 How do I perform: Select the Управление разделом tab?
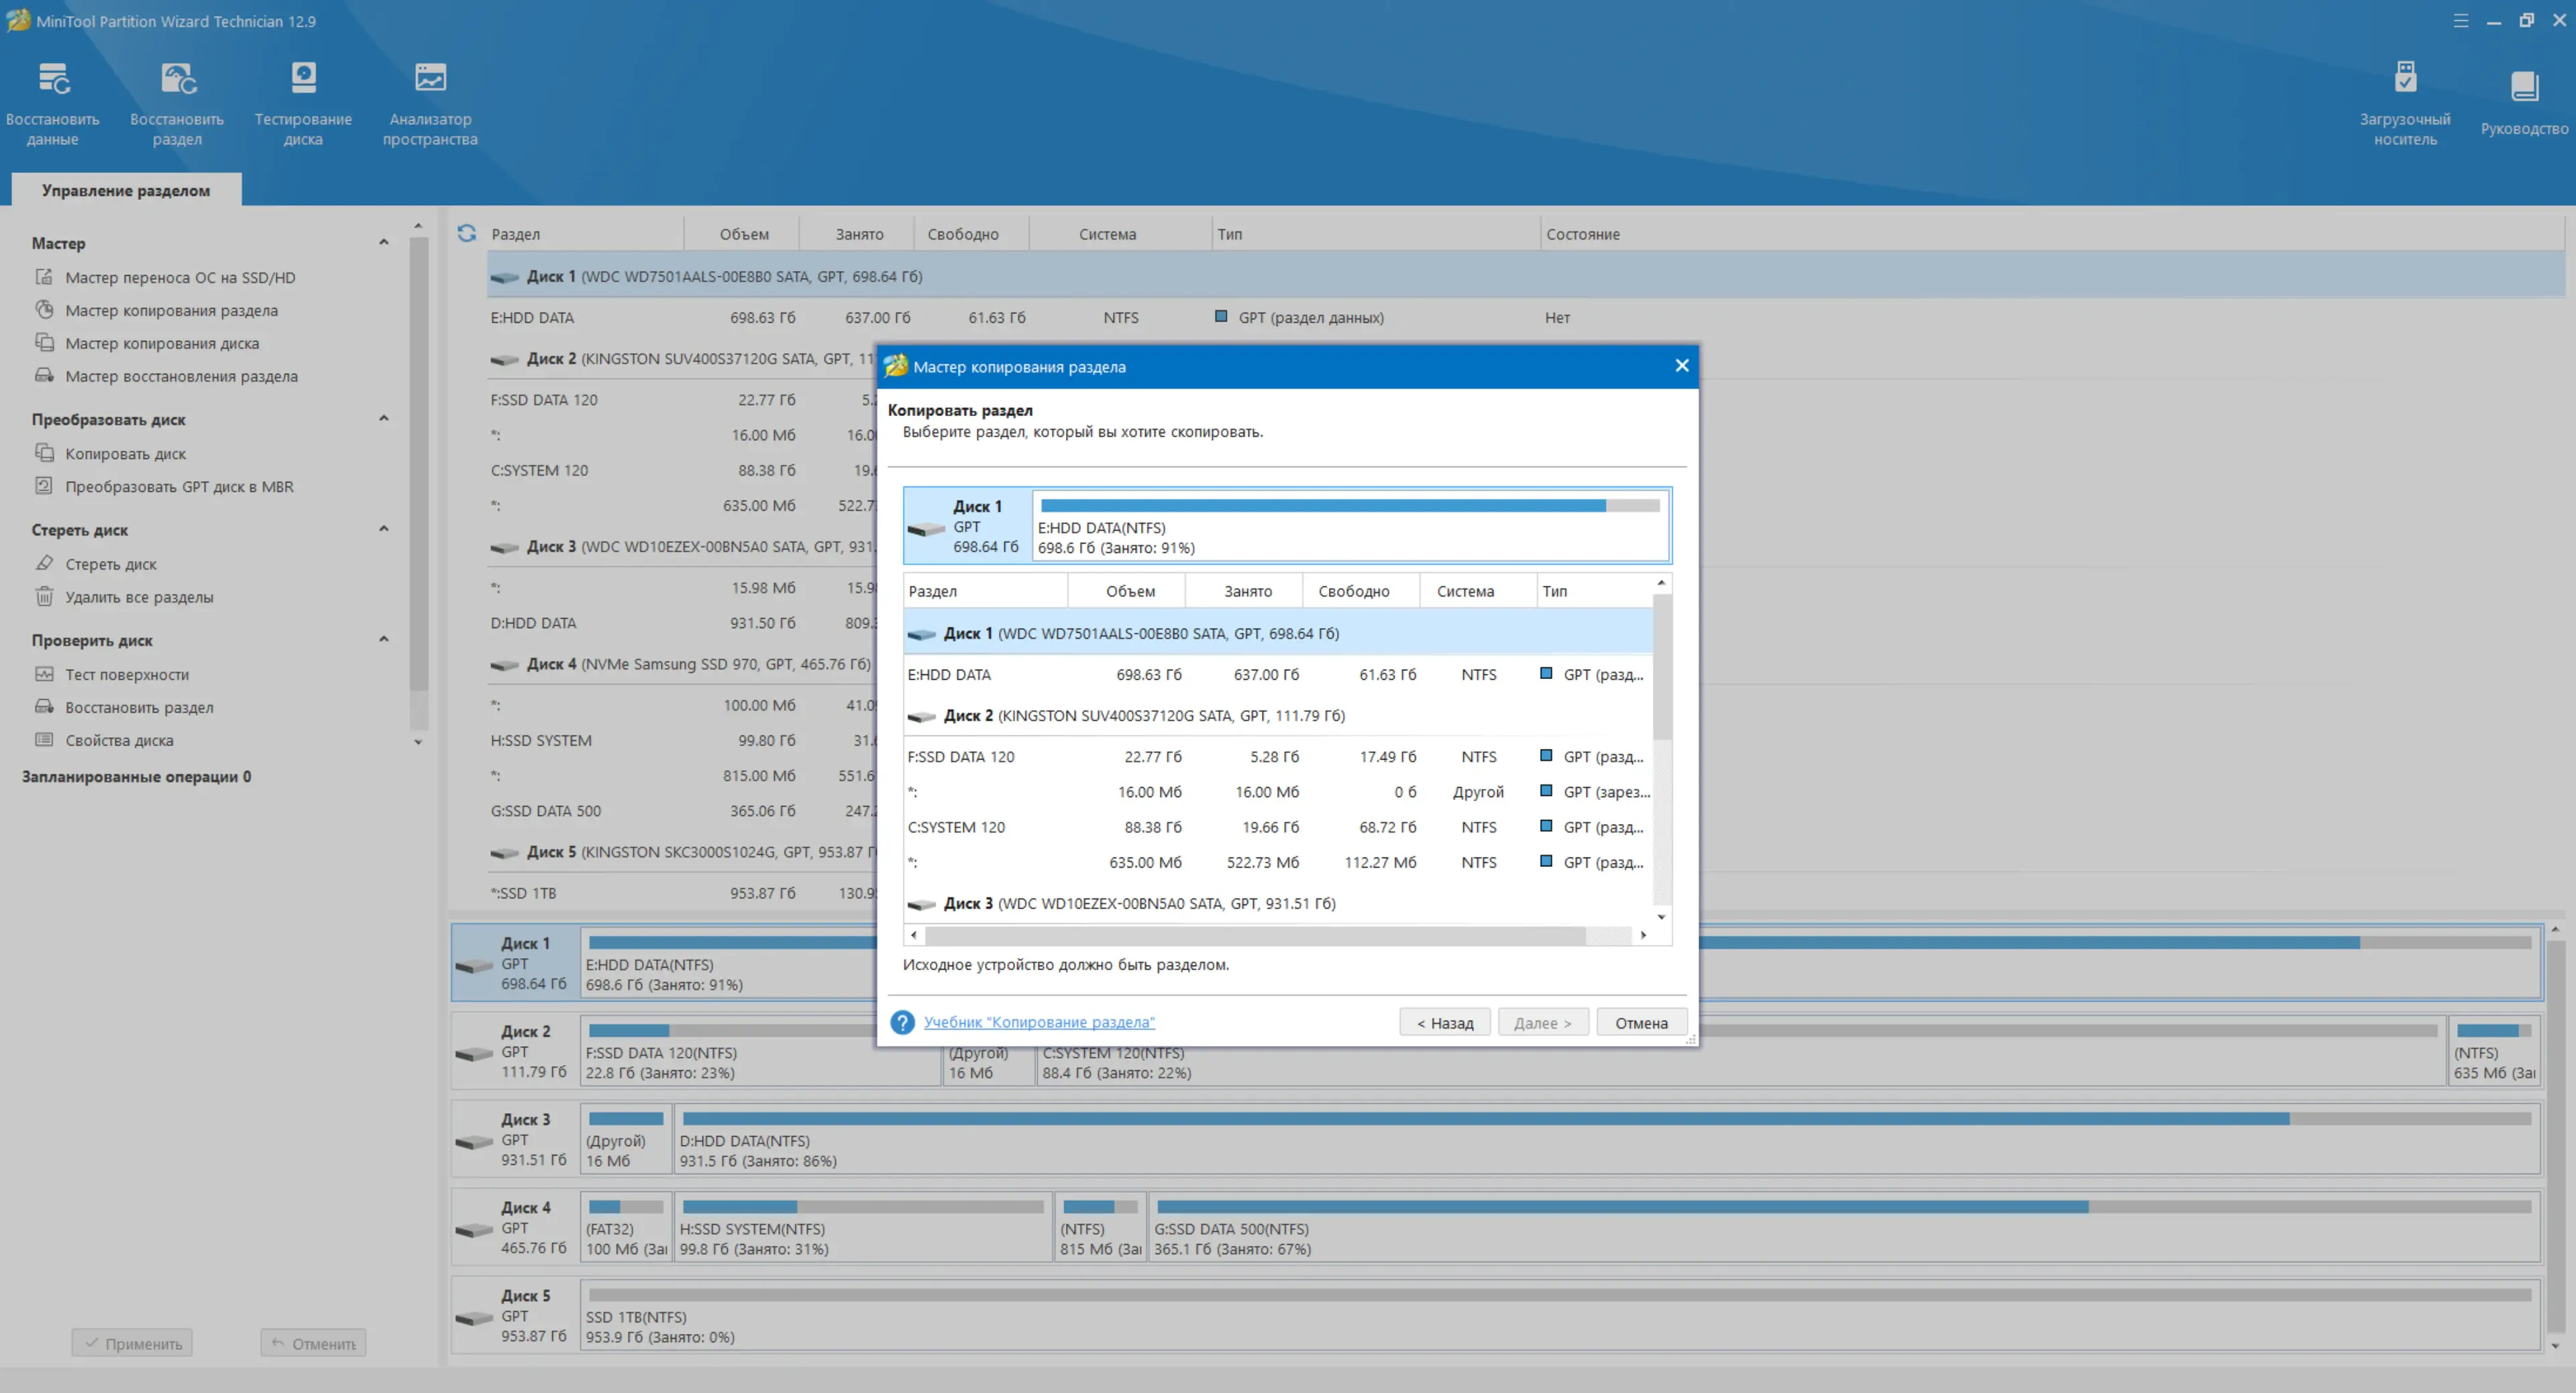tap(126, 190)
